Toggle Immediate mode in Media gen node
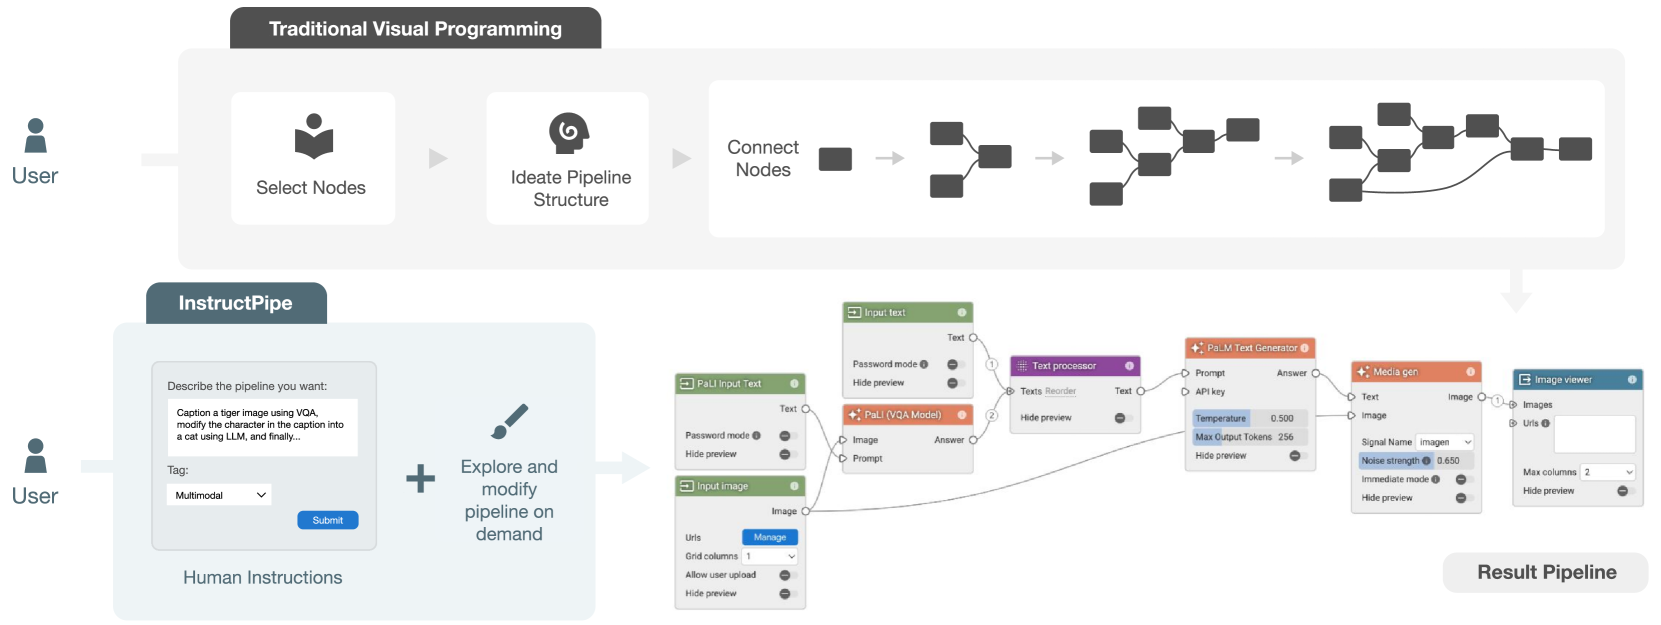 1461,480
